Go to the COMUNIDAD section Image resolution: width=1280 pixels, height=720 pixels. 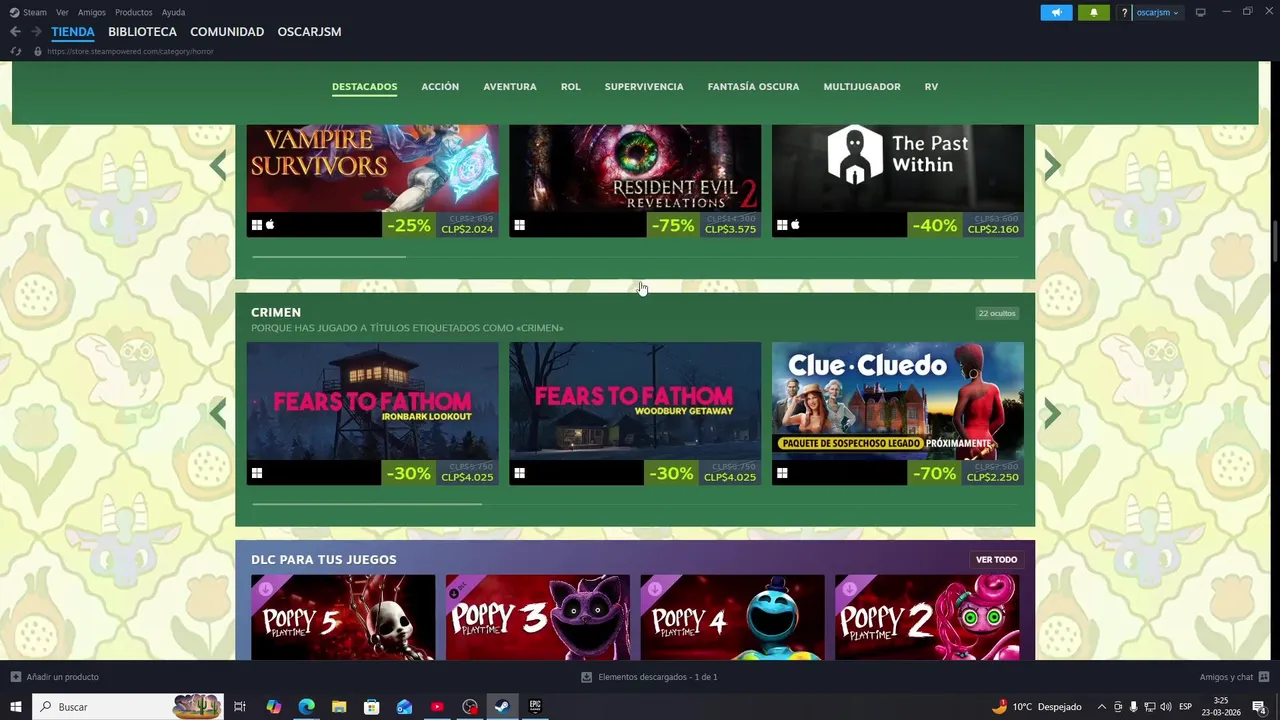(227, 32)
